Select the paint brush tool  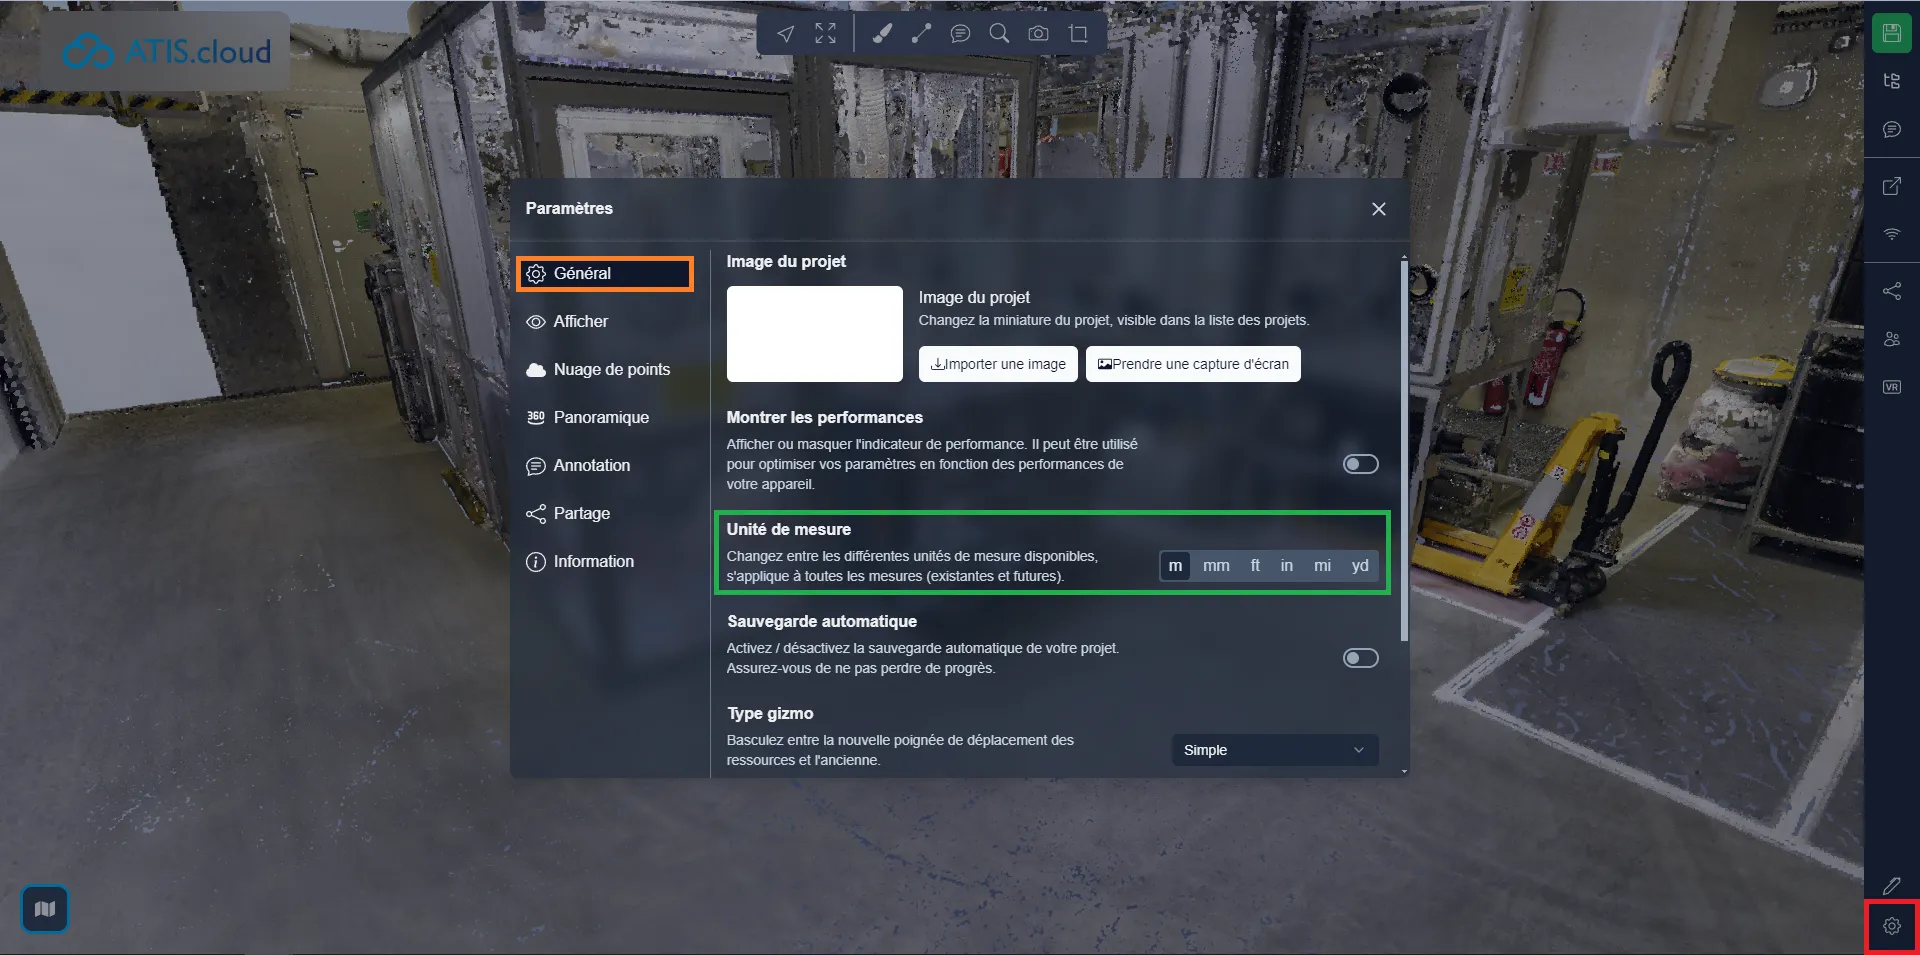pos(882,34)
